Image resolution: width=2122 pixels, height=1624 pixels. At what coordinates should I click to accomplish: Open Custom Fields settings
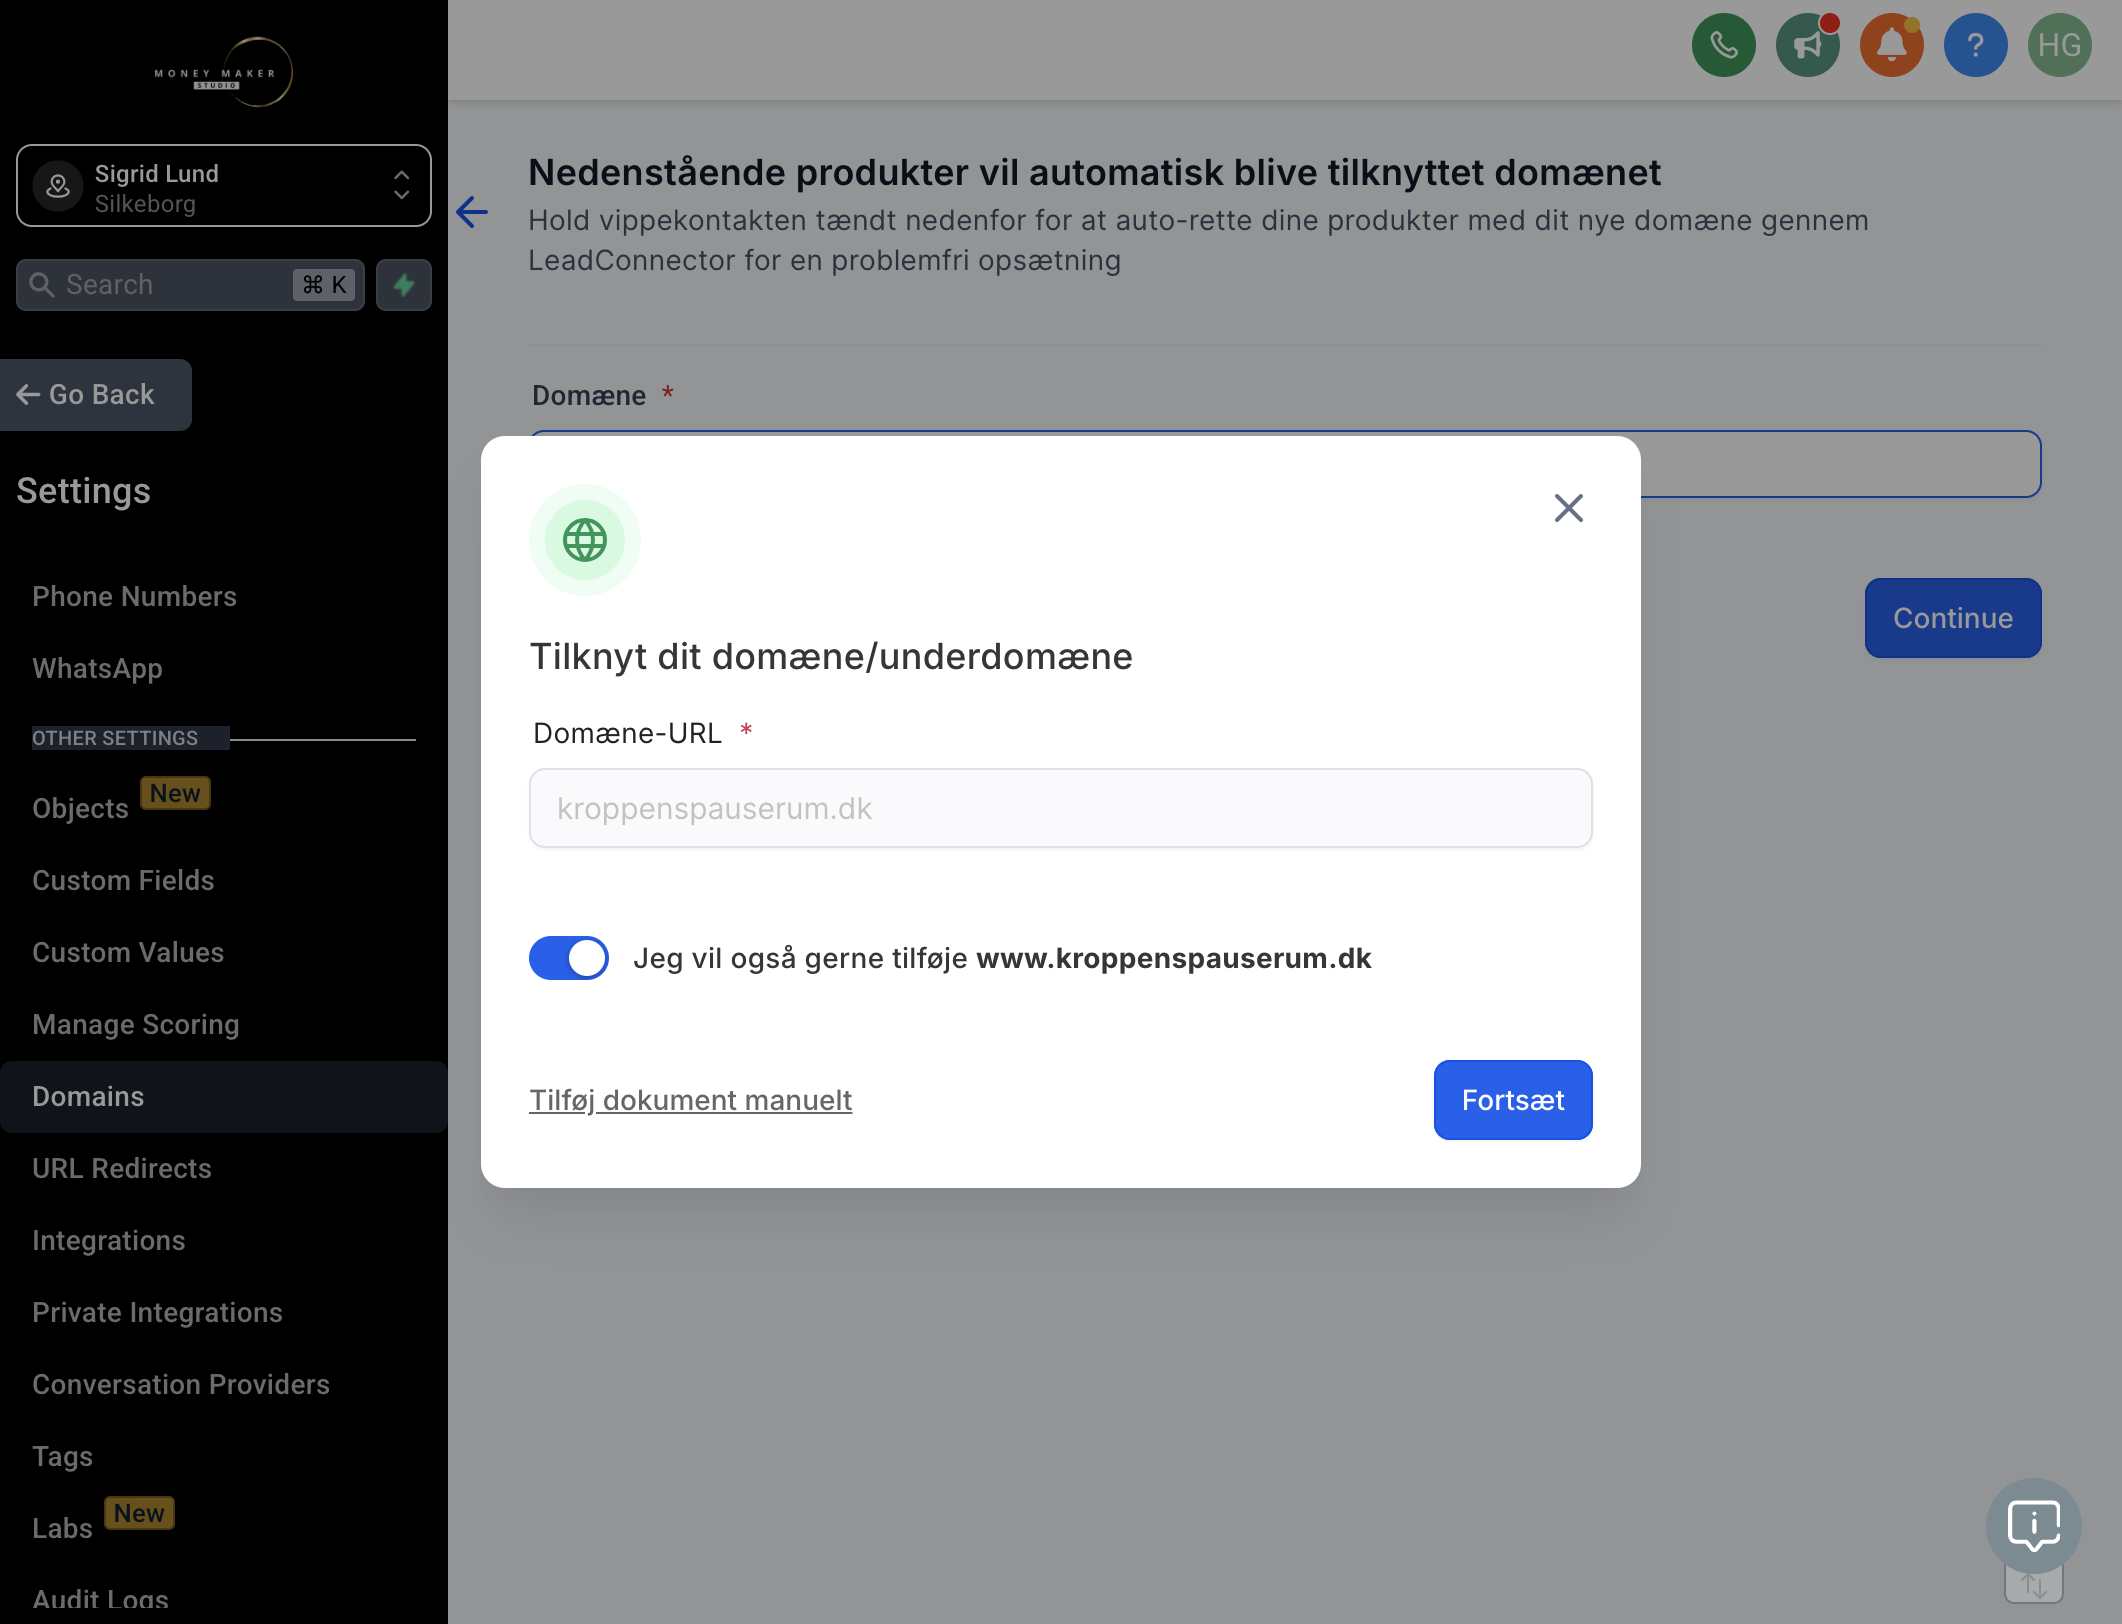click(x=123, y=881)
